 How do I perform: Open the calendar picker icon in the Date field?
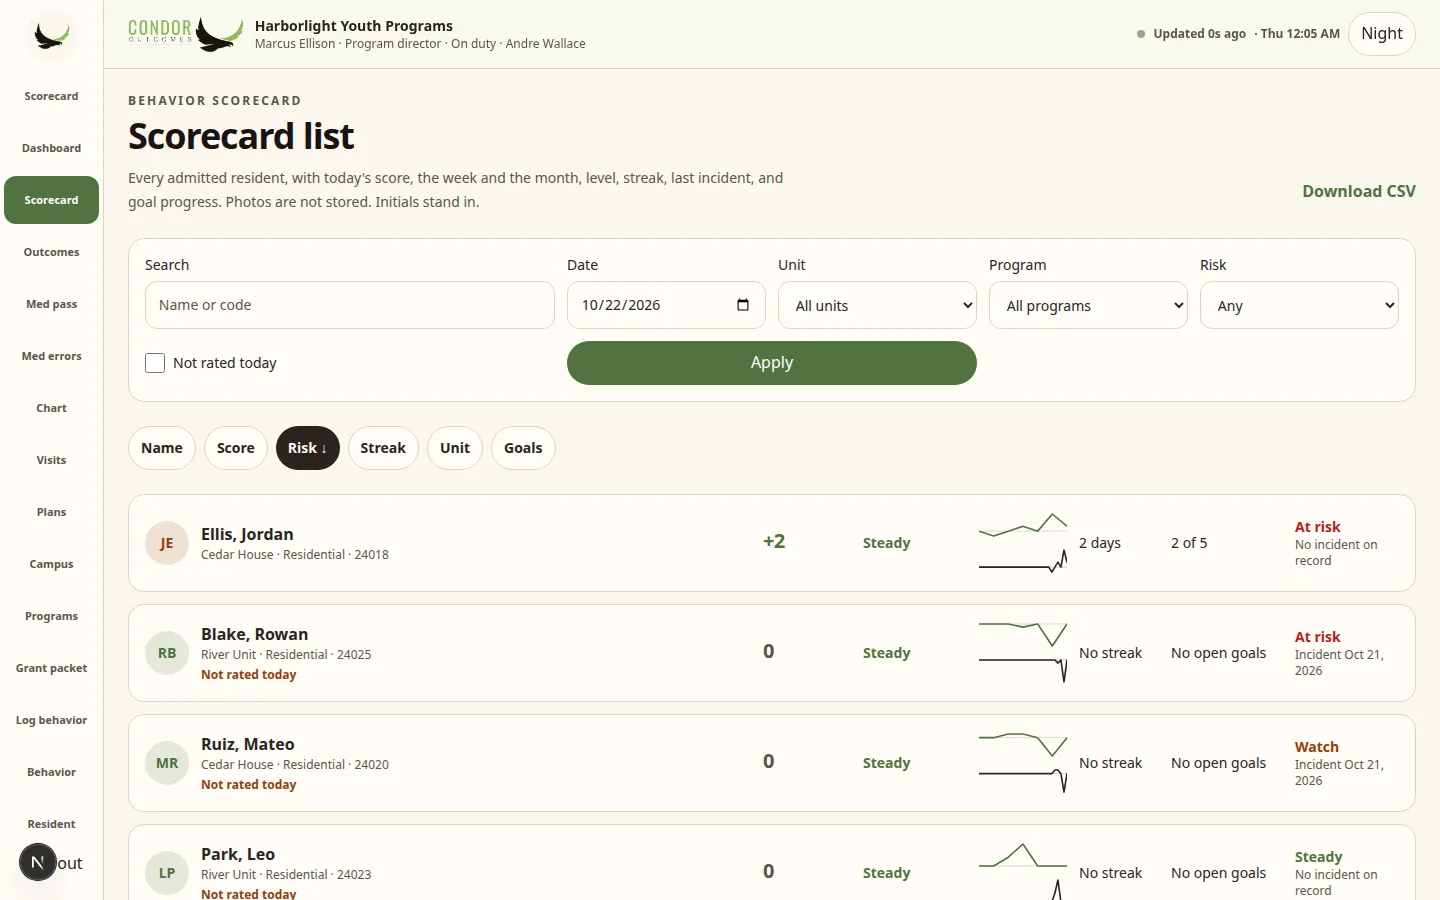[743, 305]
